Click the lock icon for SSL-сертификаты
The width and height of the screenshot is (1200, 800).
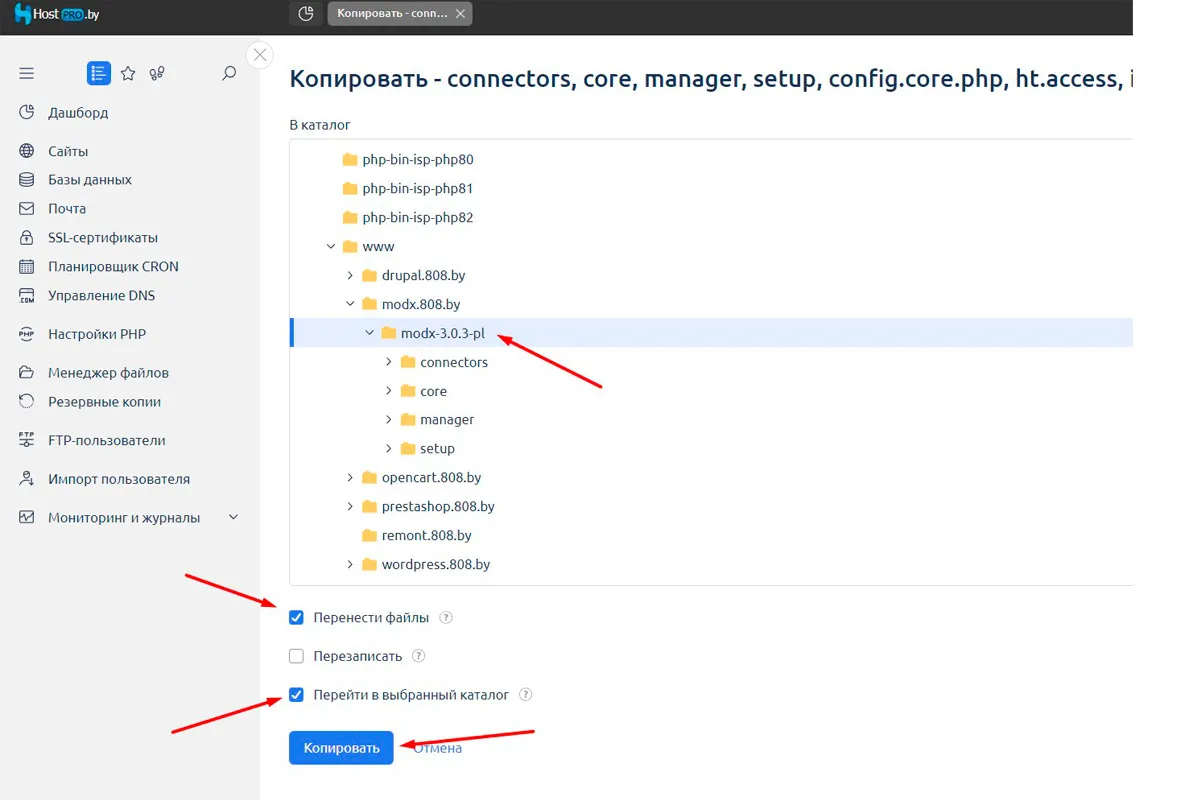tap(27, 238)
